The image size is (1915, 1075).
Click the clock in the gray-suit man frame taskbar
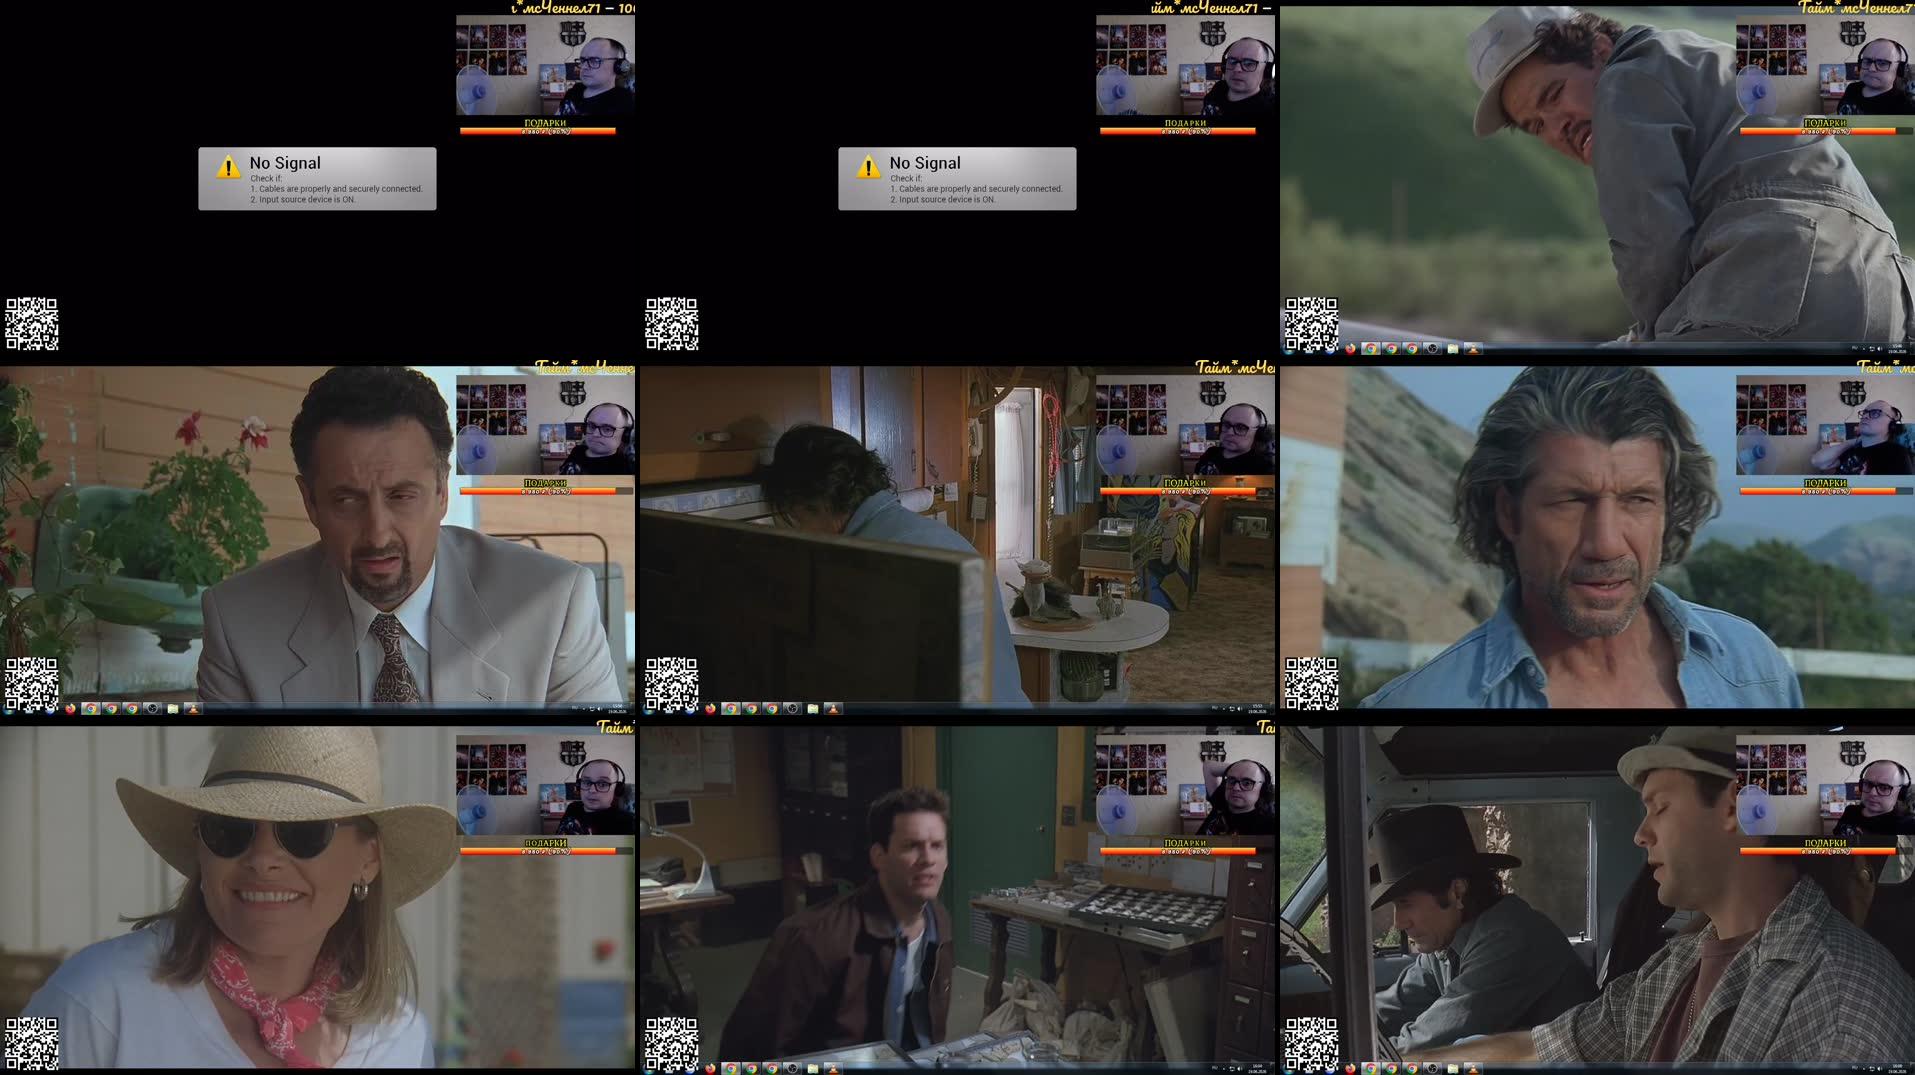(x=617, y=709)
